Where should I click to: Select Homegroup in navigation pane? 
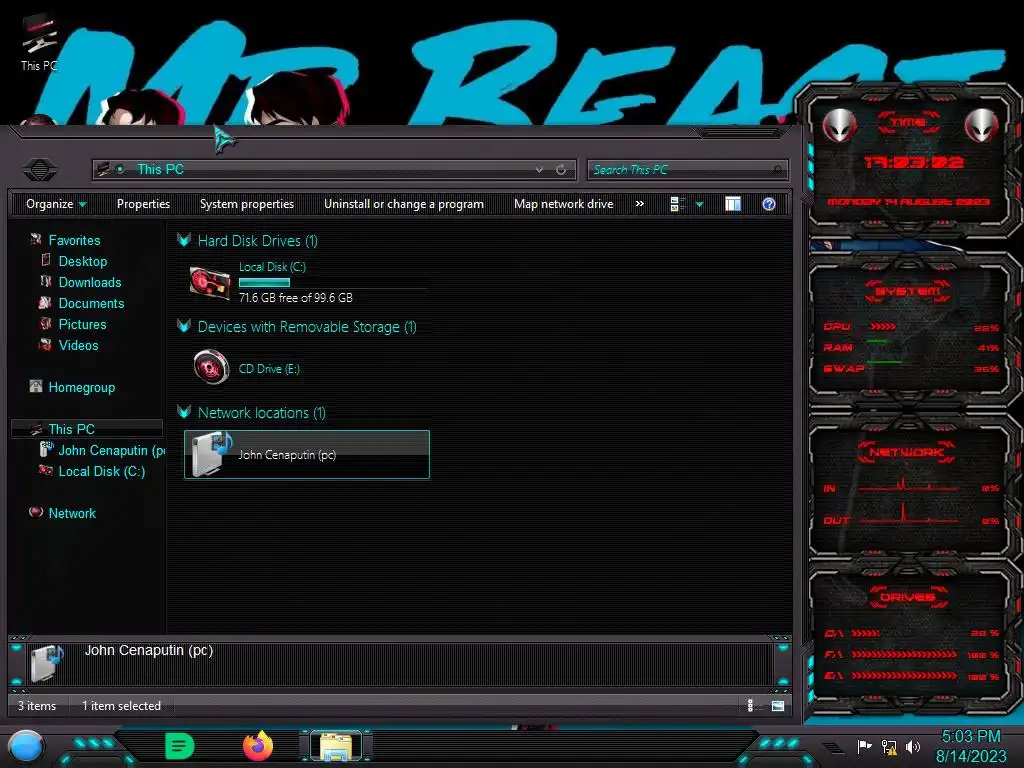point(82,387)
